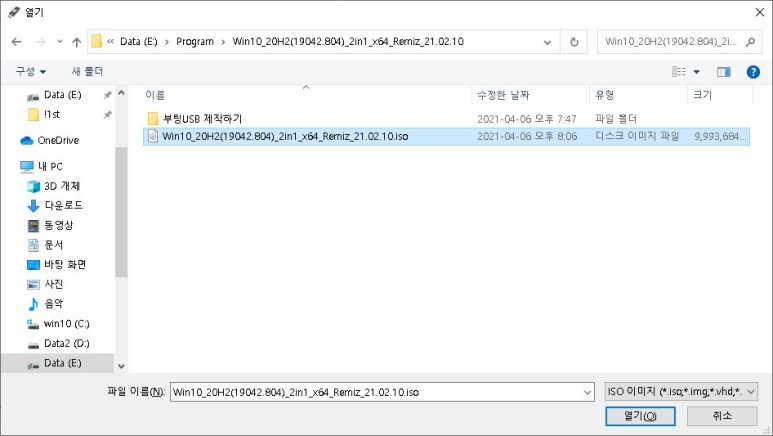Screen dimensions: 773x436
Task: Click the date 2021-04-06 오후 7:47 cell
Action: [x=527, y=118]
